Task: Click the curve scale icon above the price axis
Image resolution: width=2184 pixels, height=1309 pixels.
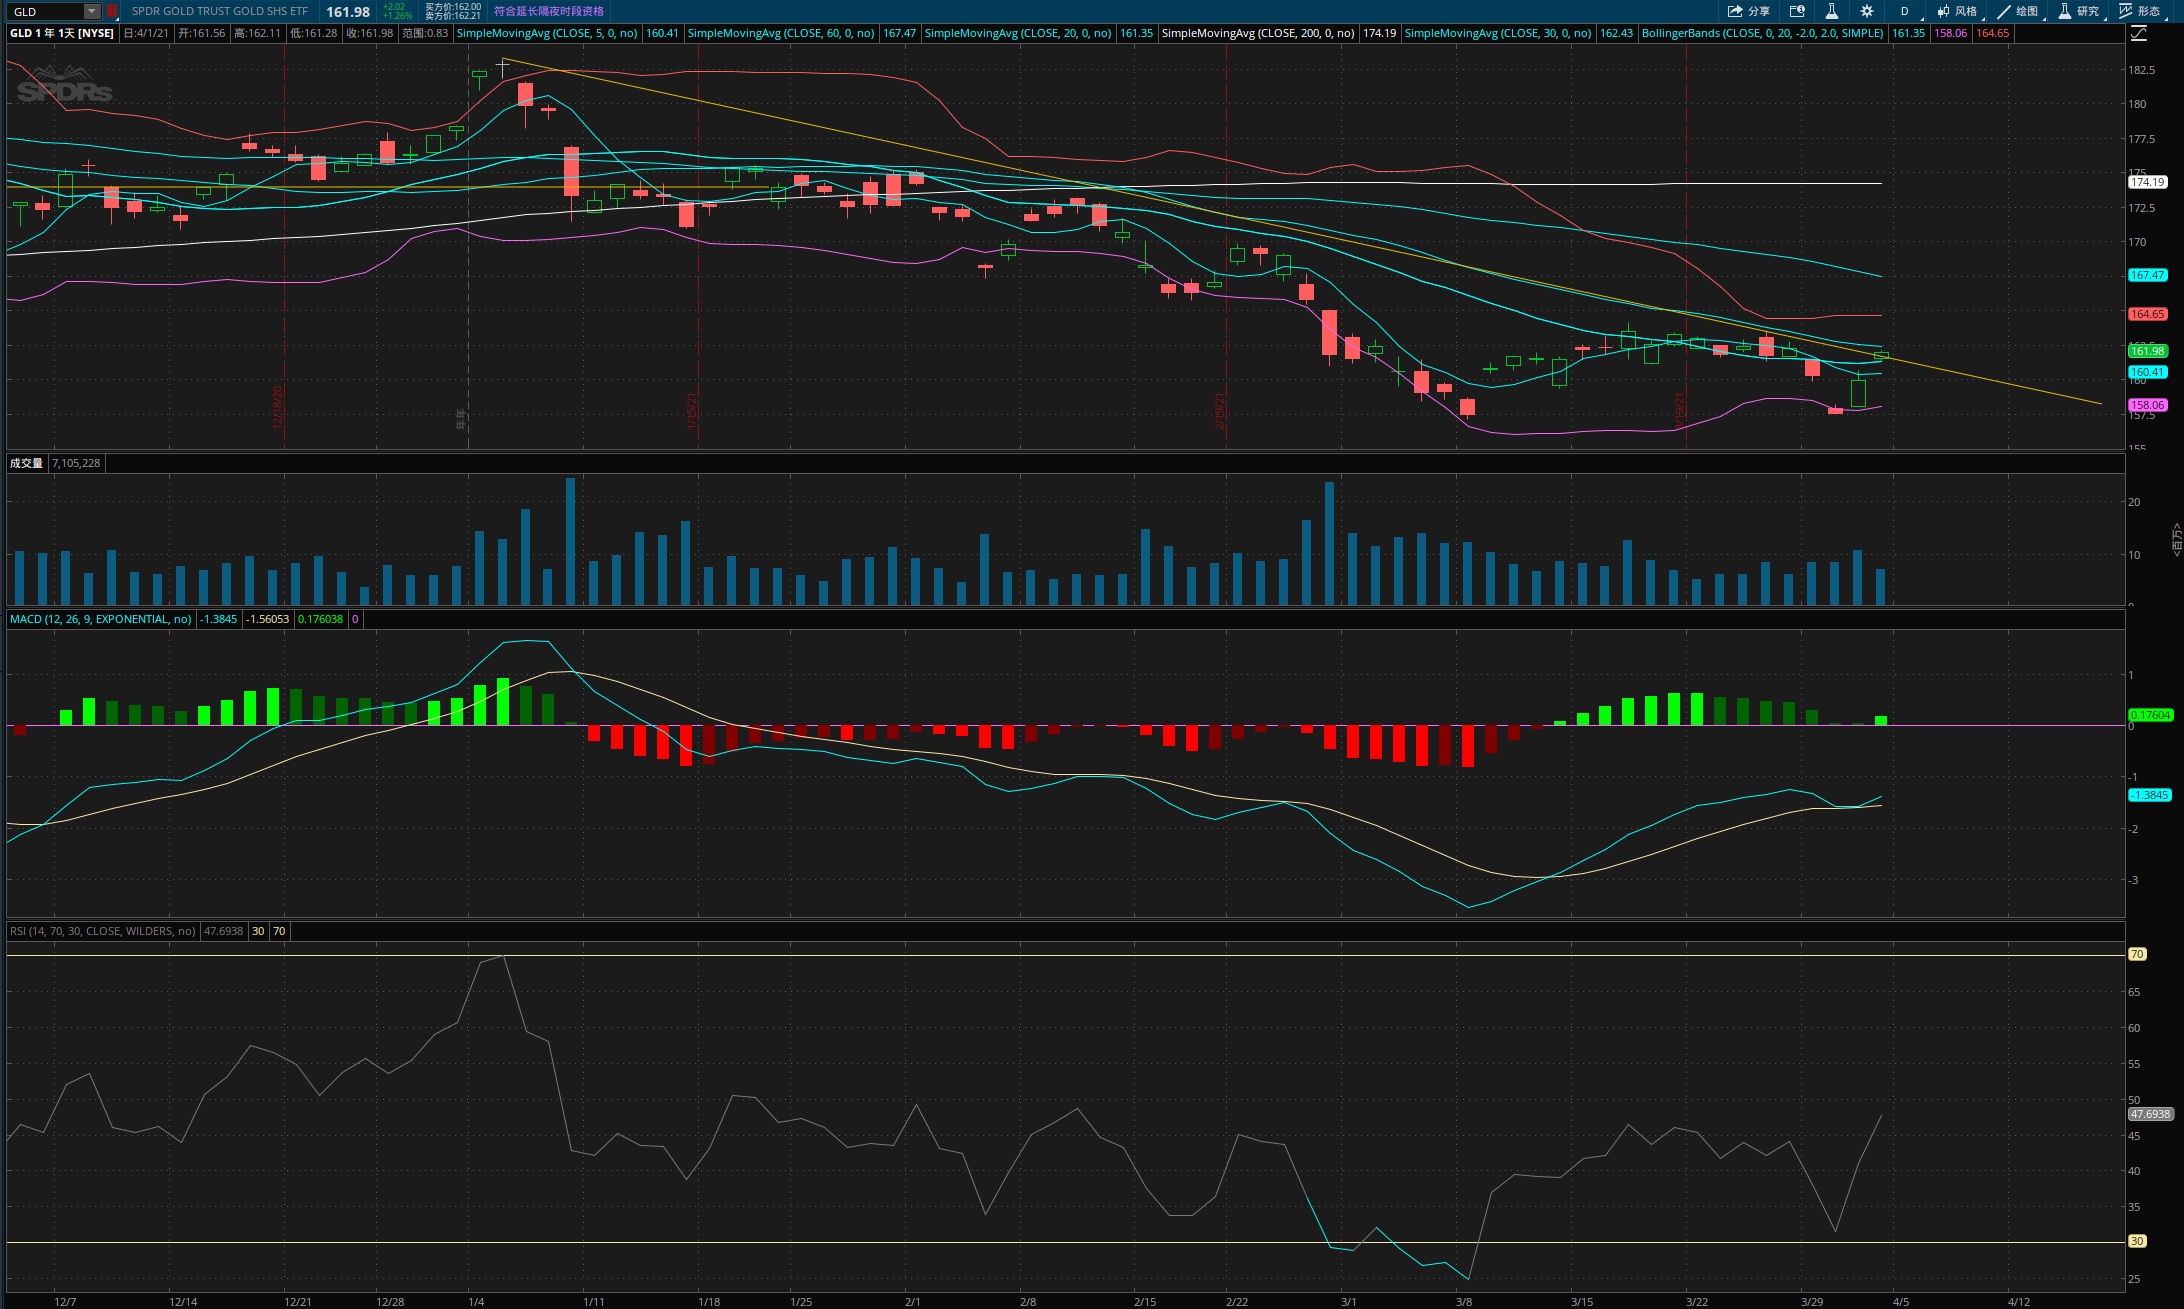Action: (2138, 33)
